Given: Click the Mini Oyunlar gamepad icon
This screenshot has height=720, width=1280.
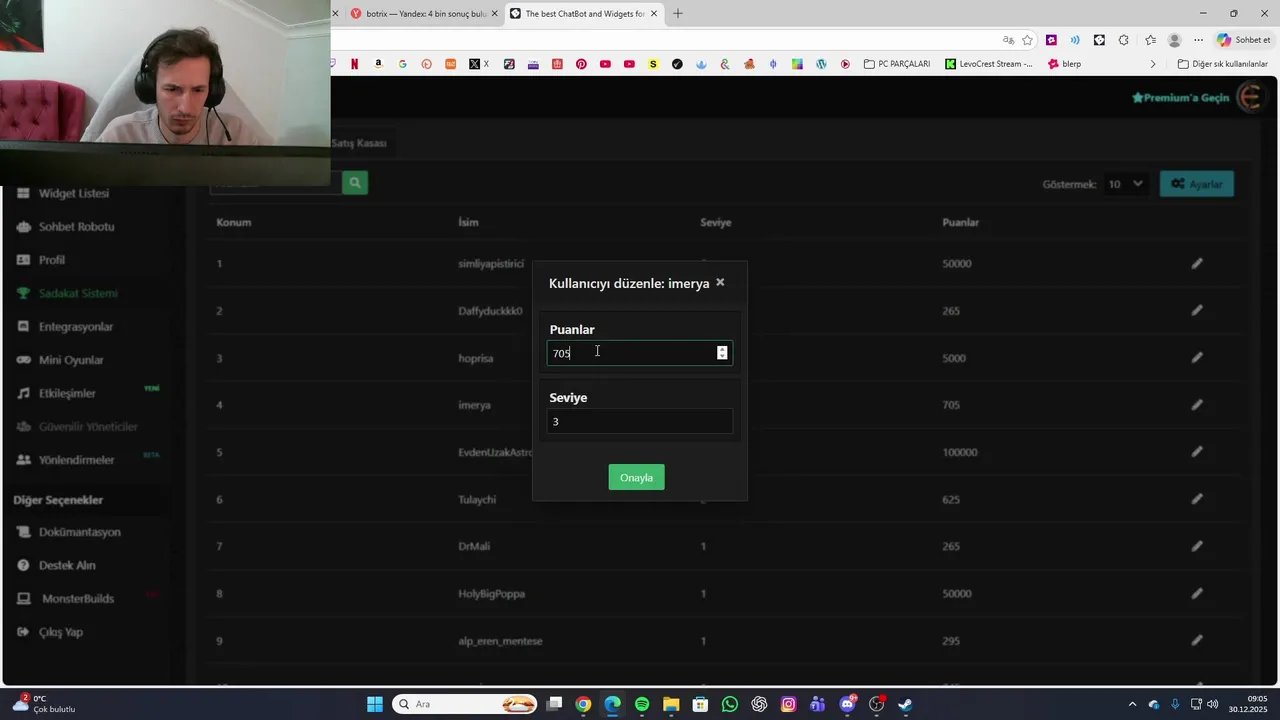Looking at the screenshot, I should 24,360.
